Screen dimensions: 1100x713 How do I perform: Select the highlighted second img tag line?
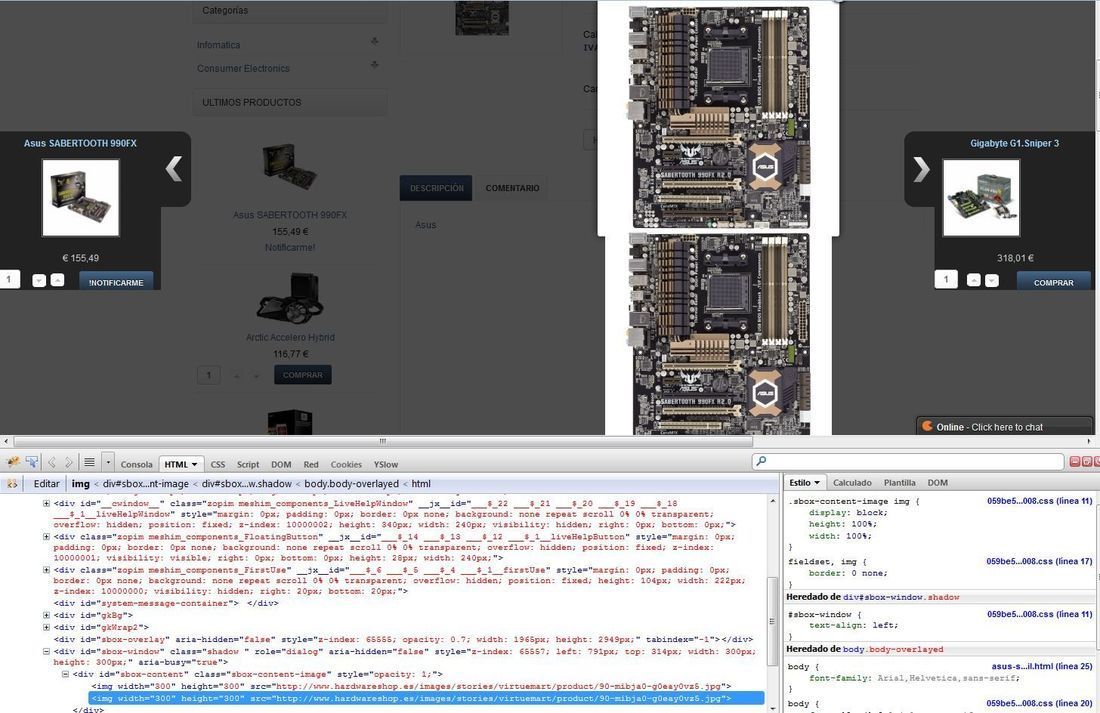click(x=427, y=698)
